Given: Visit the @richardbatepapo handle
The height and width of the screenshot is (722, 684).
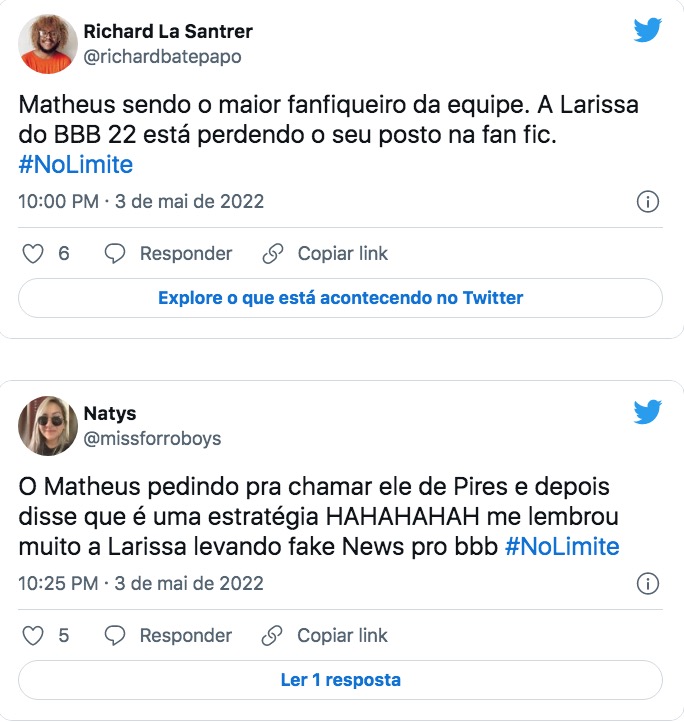Looking at the screenshot, I should tap(161, 57).
